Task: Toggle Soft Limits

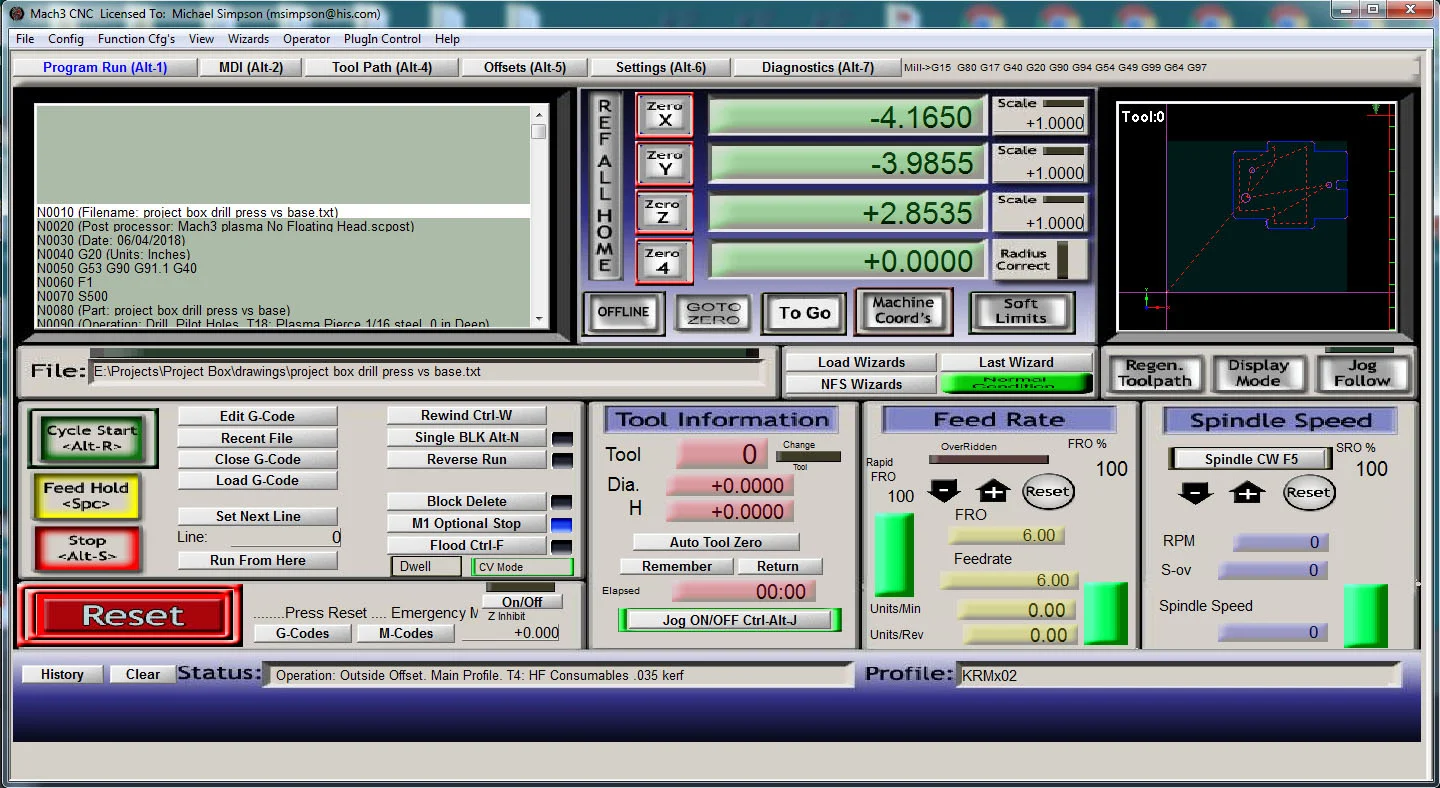Action: (1021, 312)
